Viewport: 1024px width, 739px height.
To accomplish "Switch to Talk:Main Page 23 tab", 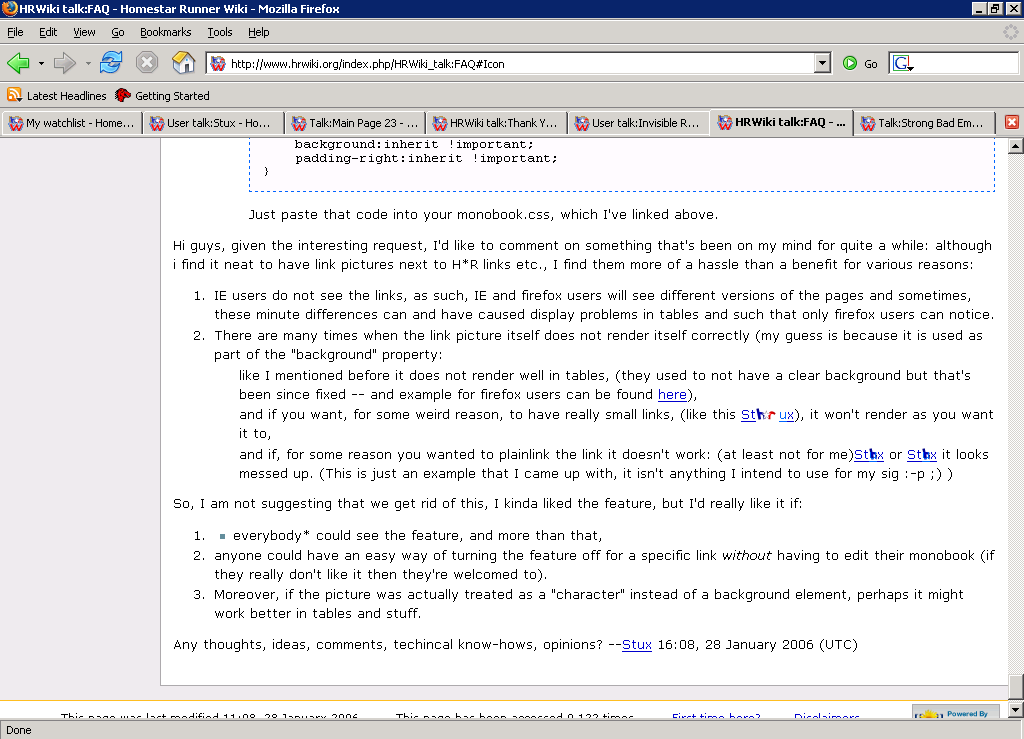I will (355, 123).
